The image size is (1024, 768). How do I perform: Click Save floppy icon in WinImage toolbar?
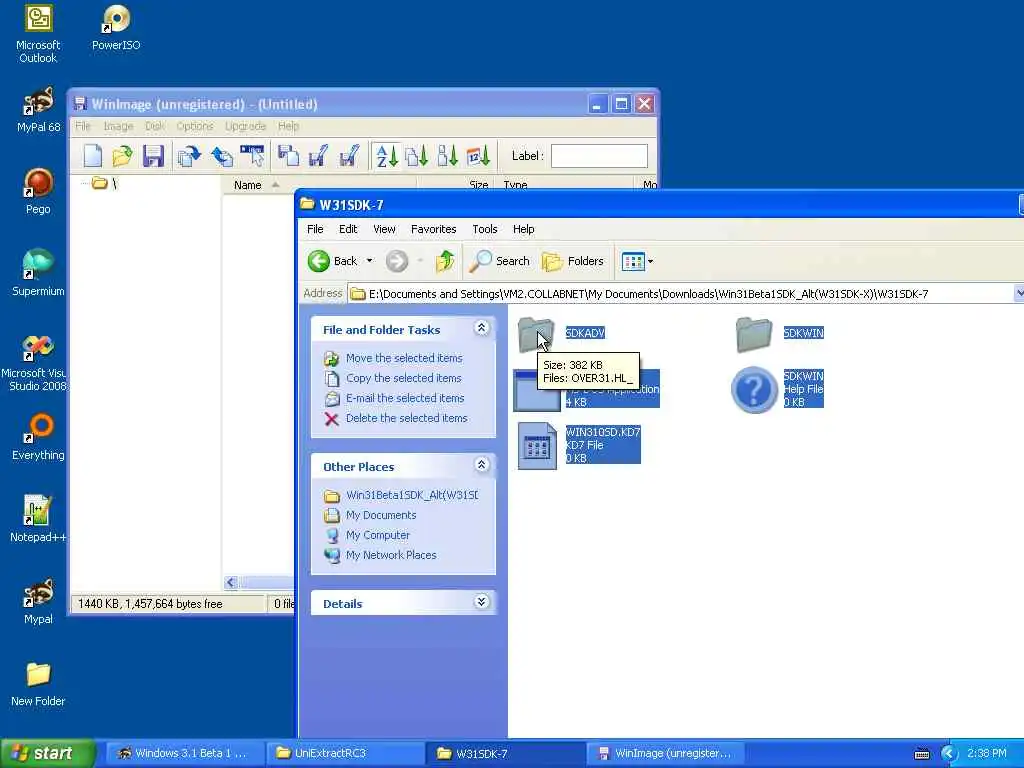pos(153,156)
